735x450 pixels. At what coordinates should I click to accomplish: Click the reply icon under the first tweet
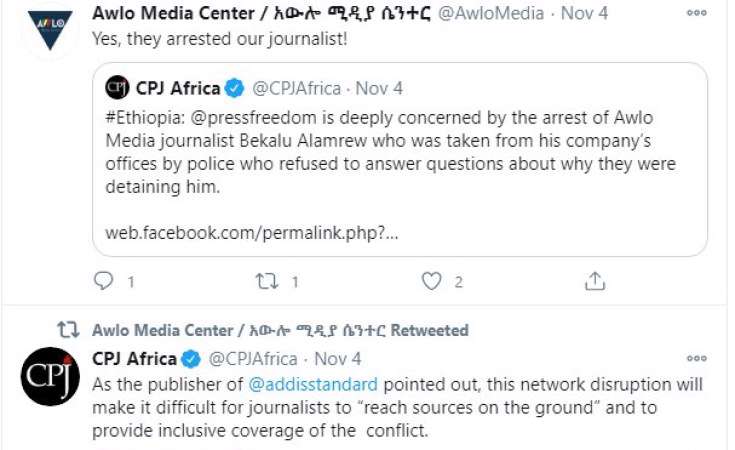(x=103, y=281)
